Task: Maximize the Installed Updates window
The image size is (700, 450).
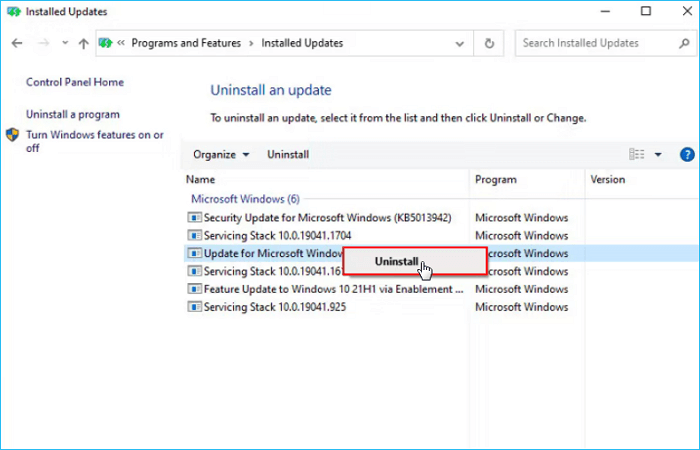Action: (646, 11)
